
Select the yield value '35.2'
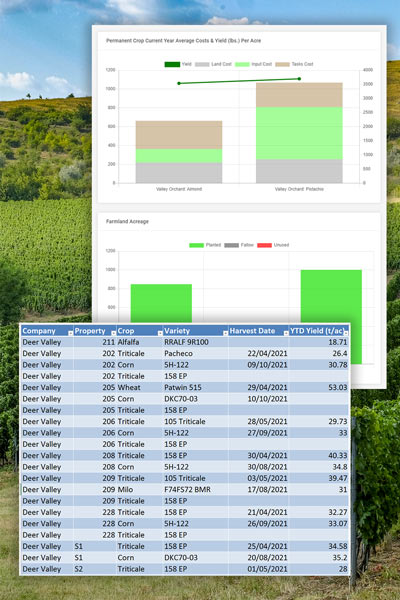319,558
